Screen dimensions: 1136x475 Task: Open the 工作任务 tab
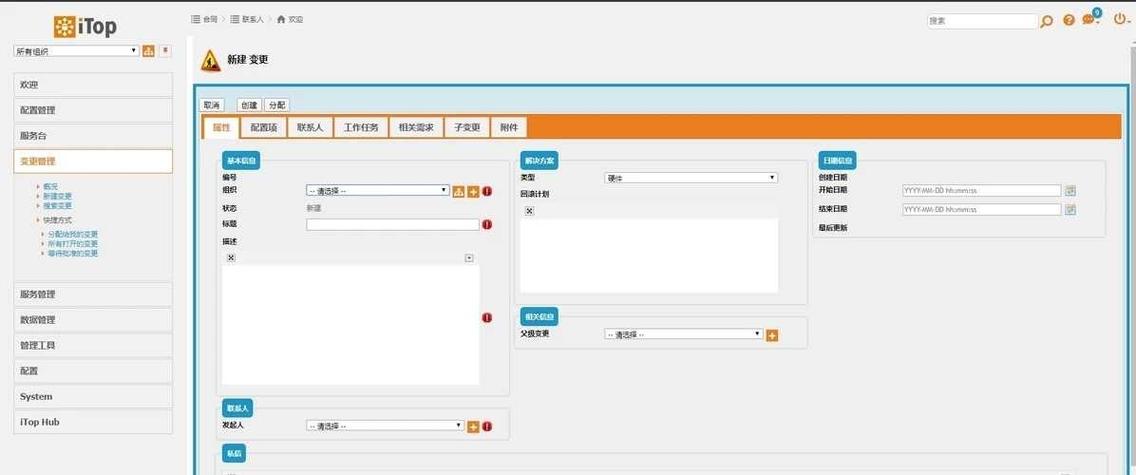point(361,127)
